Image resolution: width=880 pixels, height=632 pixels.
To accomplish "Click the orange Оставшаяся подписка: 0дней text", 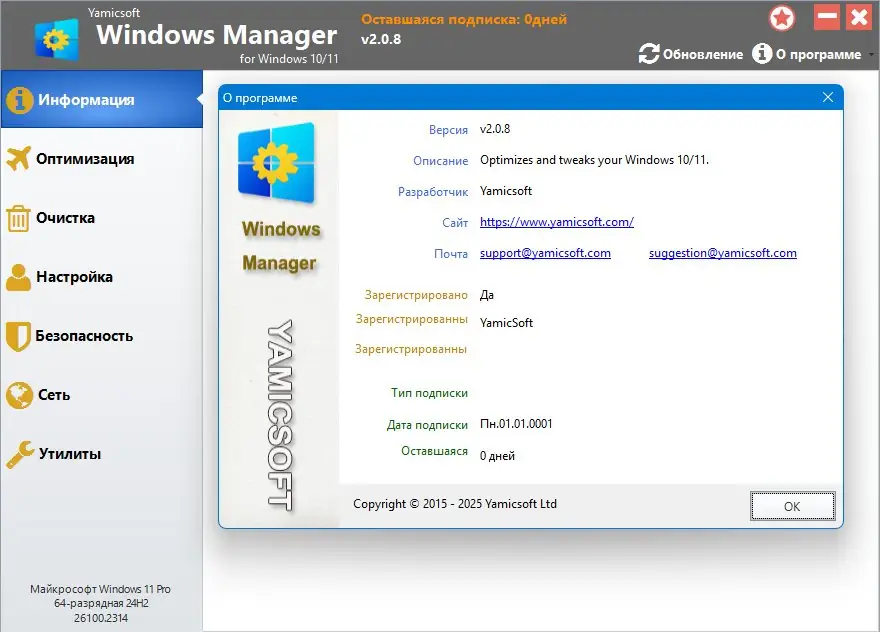I will click(464, 20).
